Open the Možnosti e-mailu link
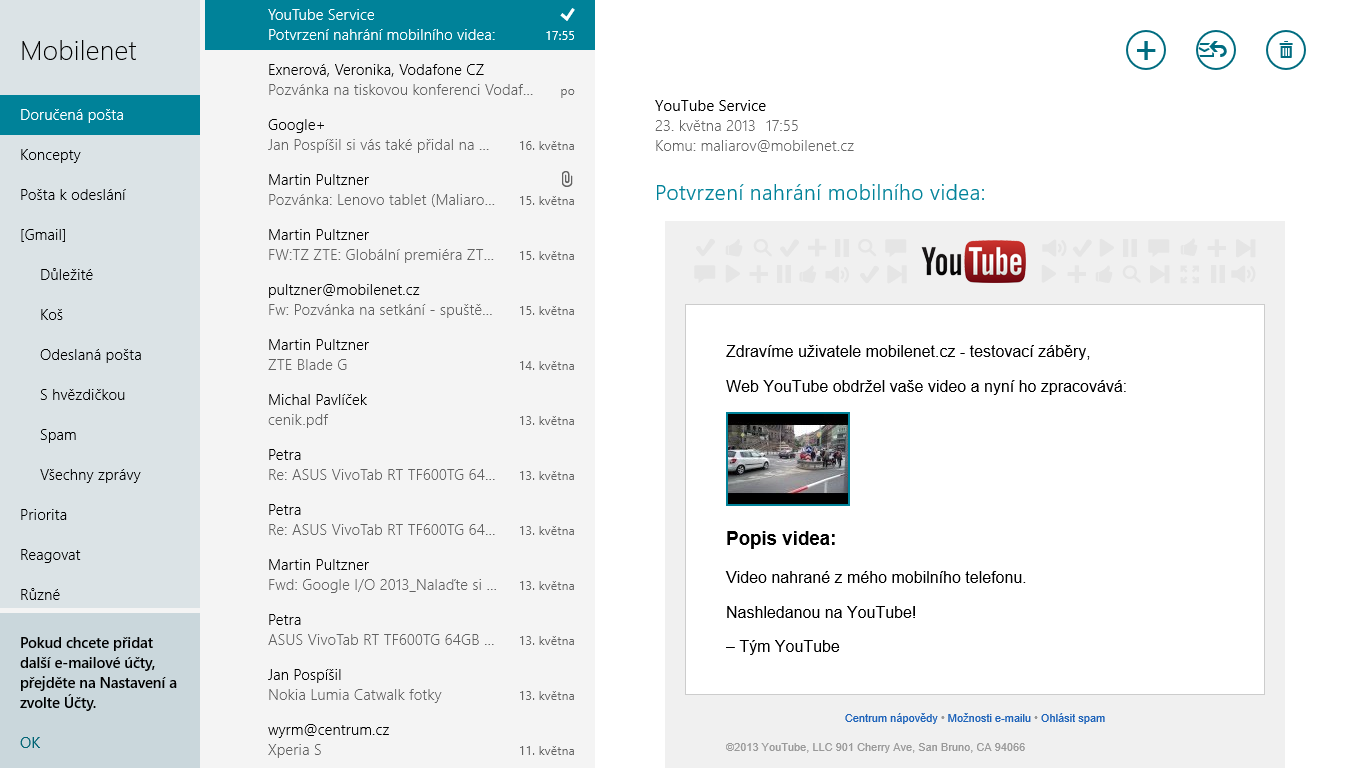1366x768 pixels. [x=988, y=718]
